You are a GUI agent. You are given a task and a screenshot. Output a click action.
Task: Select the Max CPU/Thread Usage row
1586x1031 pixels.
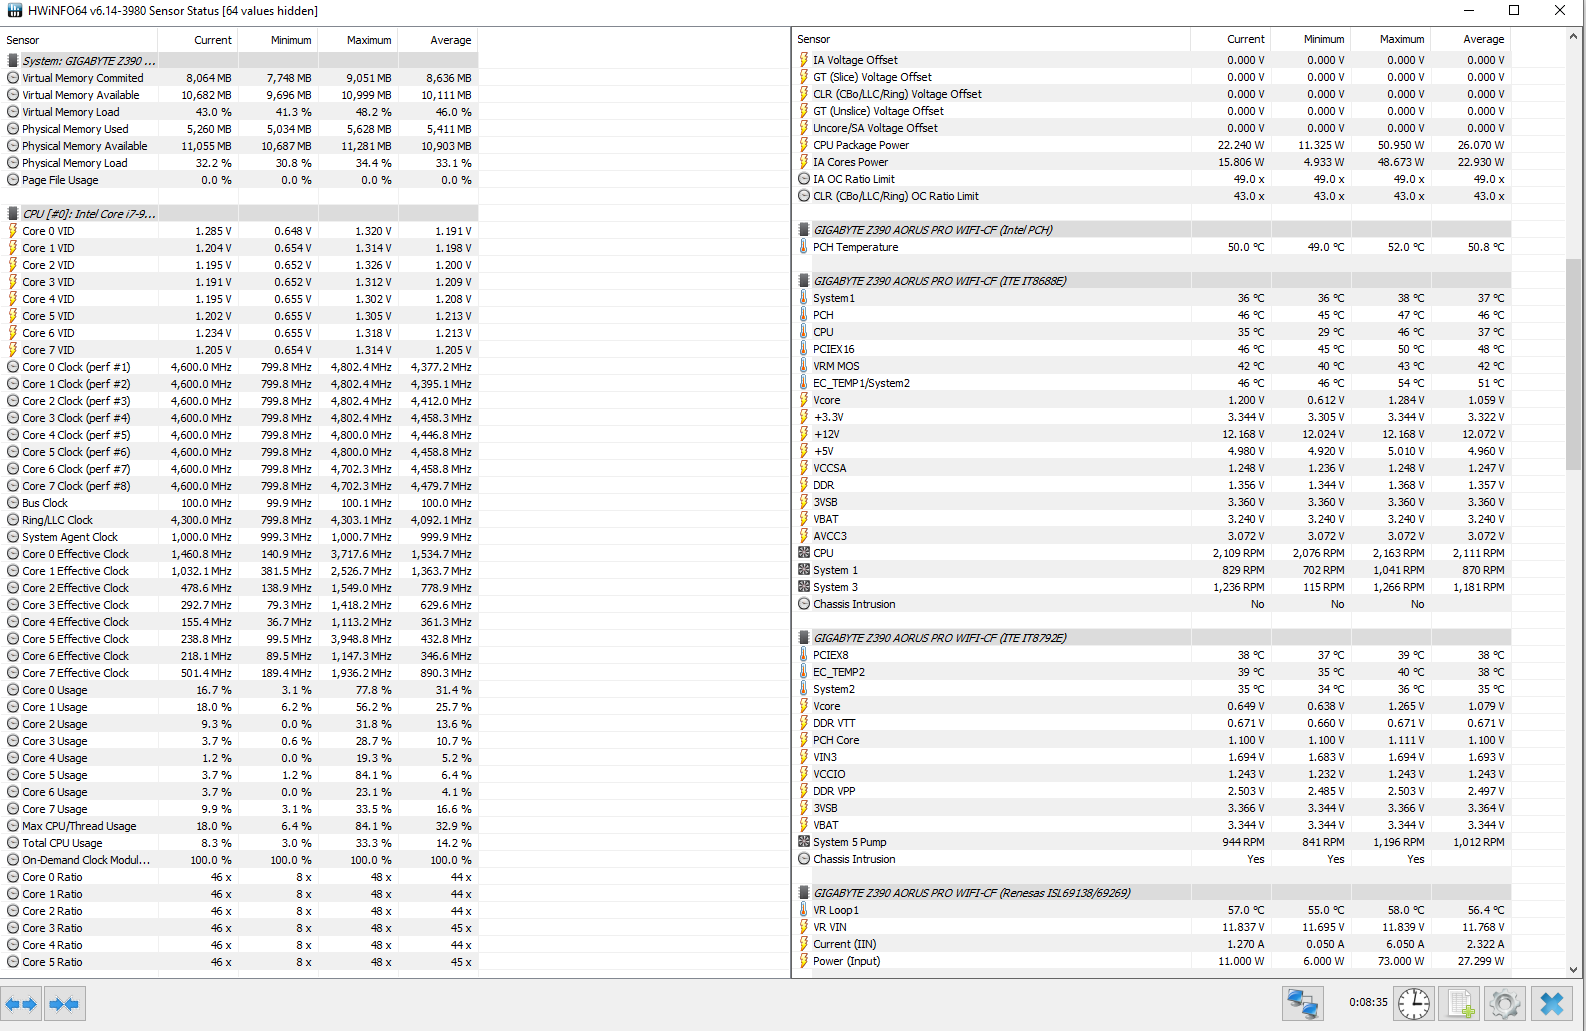click(x=239, y=826)
